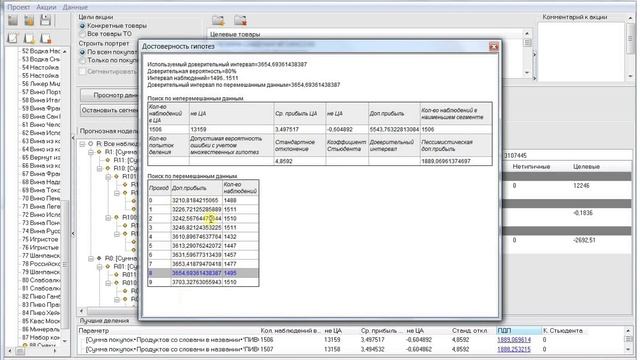Select pass 9 value 3703,32763055943
640x360 pixels.
click(196, 282)
